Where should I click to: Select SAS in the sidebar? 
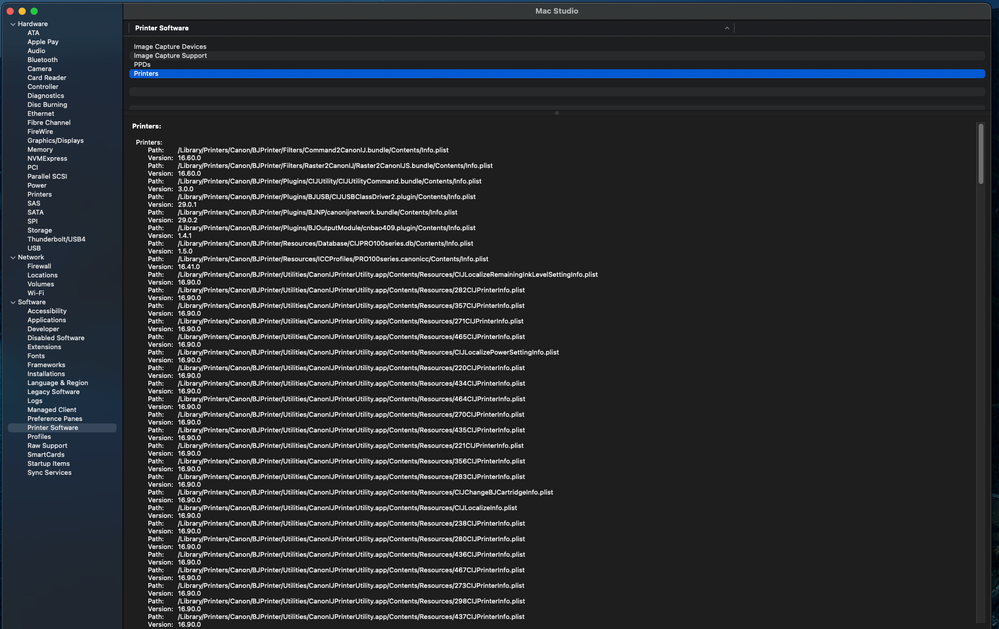pos(34,203)
